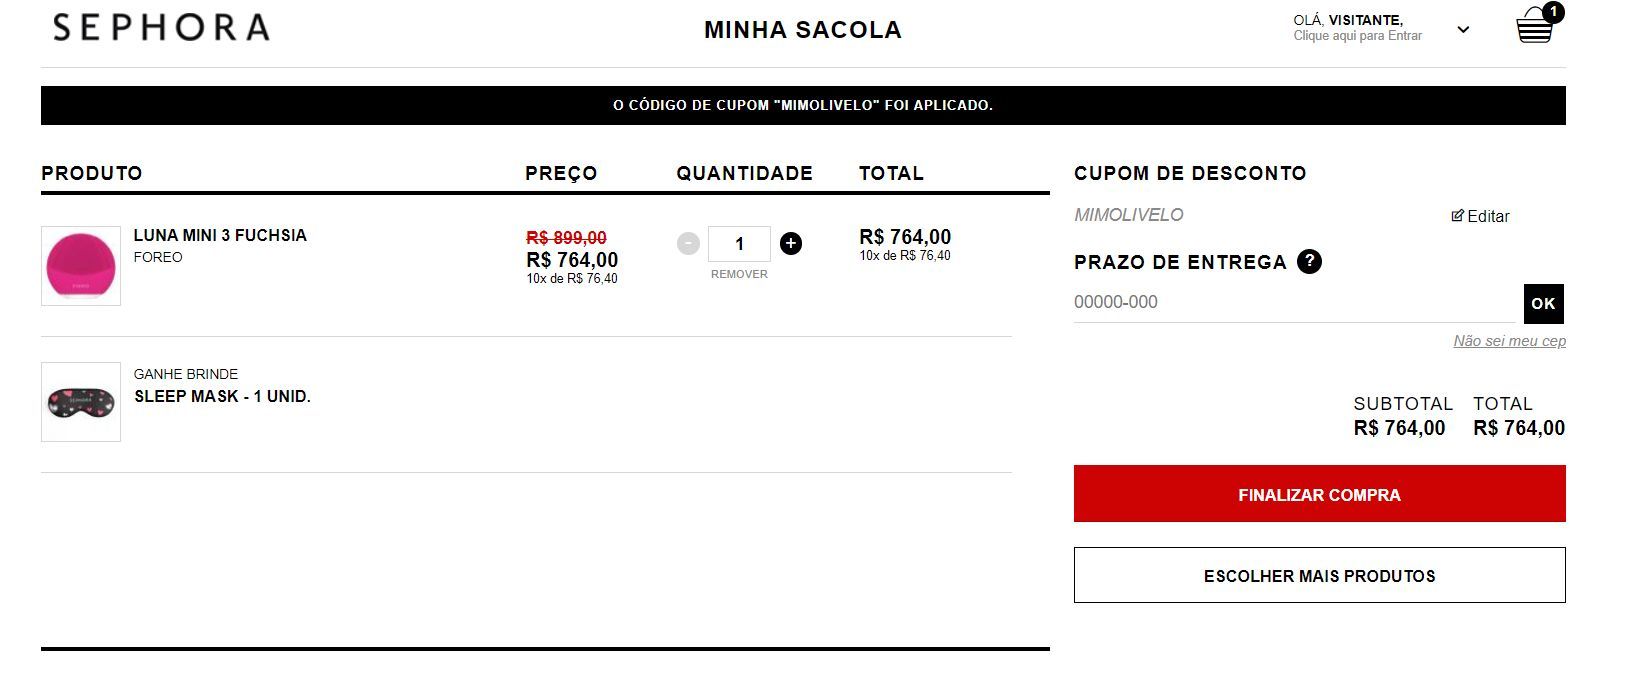Click the Sleep Mask - 1 Unid. title
This screenshot has height=687, width=1642.
pyautogui.click(x=222, y=396)
